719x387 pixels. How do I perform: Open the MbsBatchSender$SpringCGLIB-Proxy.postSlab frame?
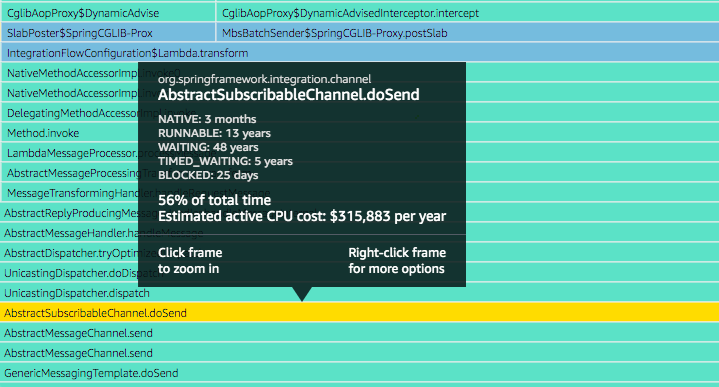tap(467, 33)
